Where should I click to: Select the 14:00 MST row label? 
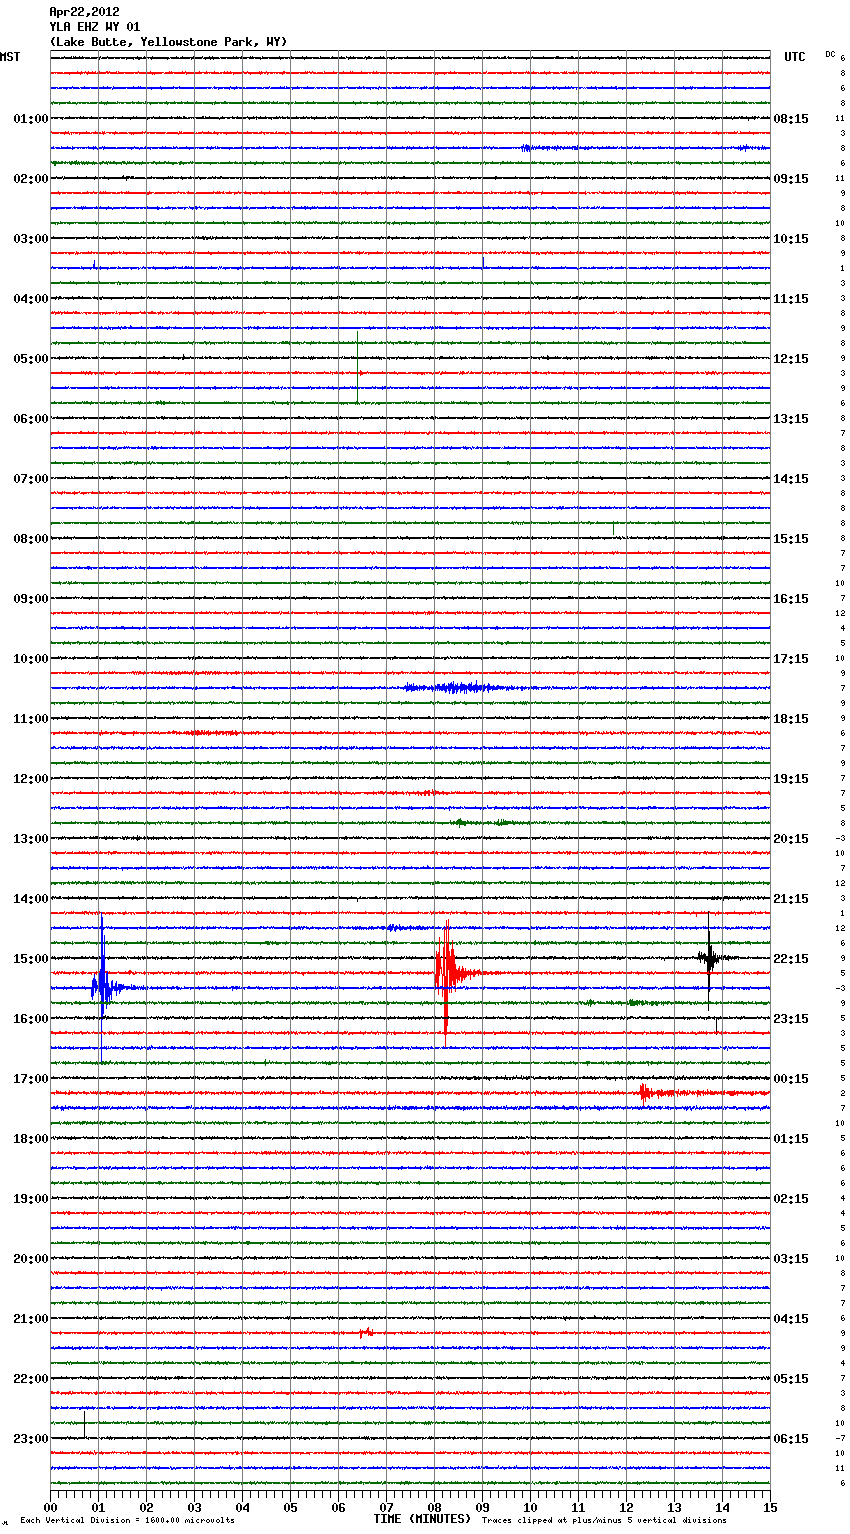click(x=31, y=899)
